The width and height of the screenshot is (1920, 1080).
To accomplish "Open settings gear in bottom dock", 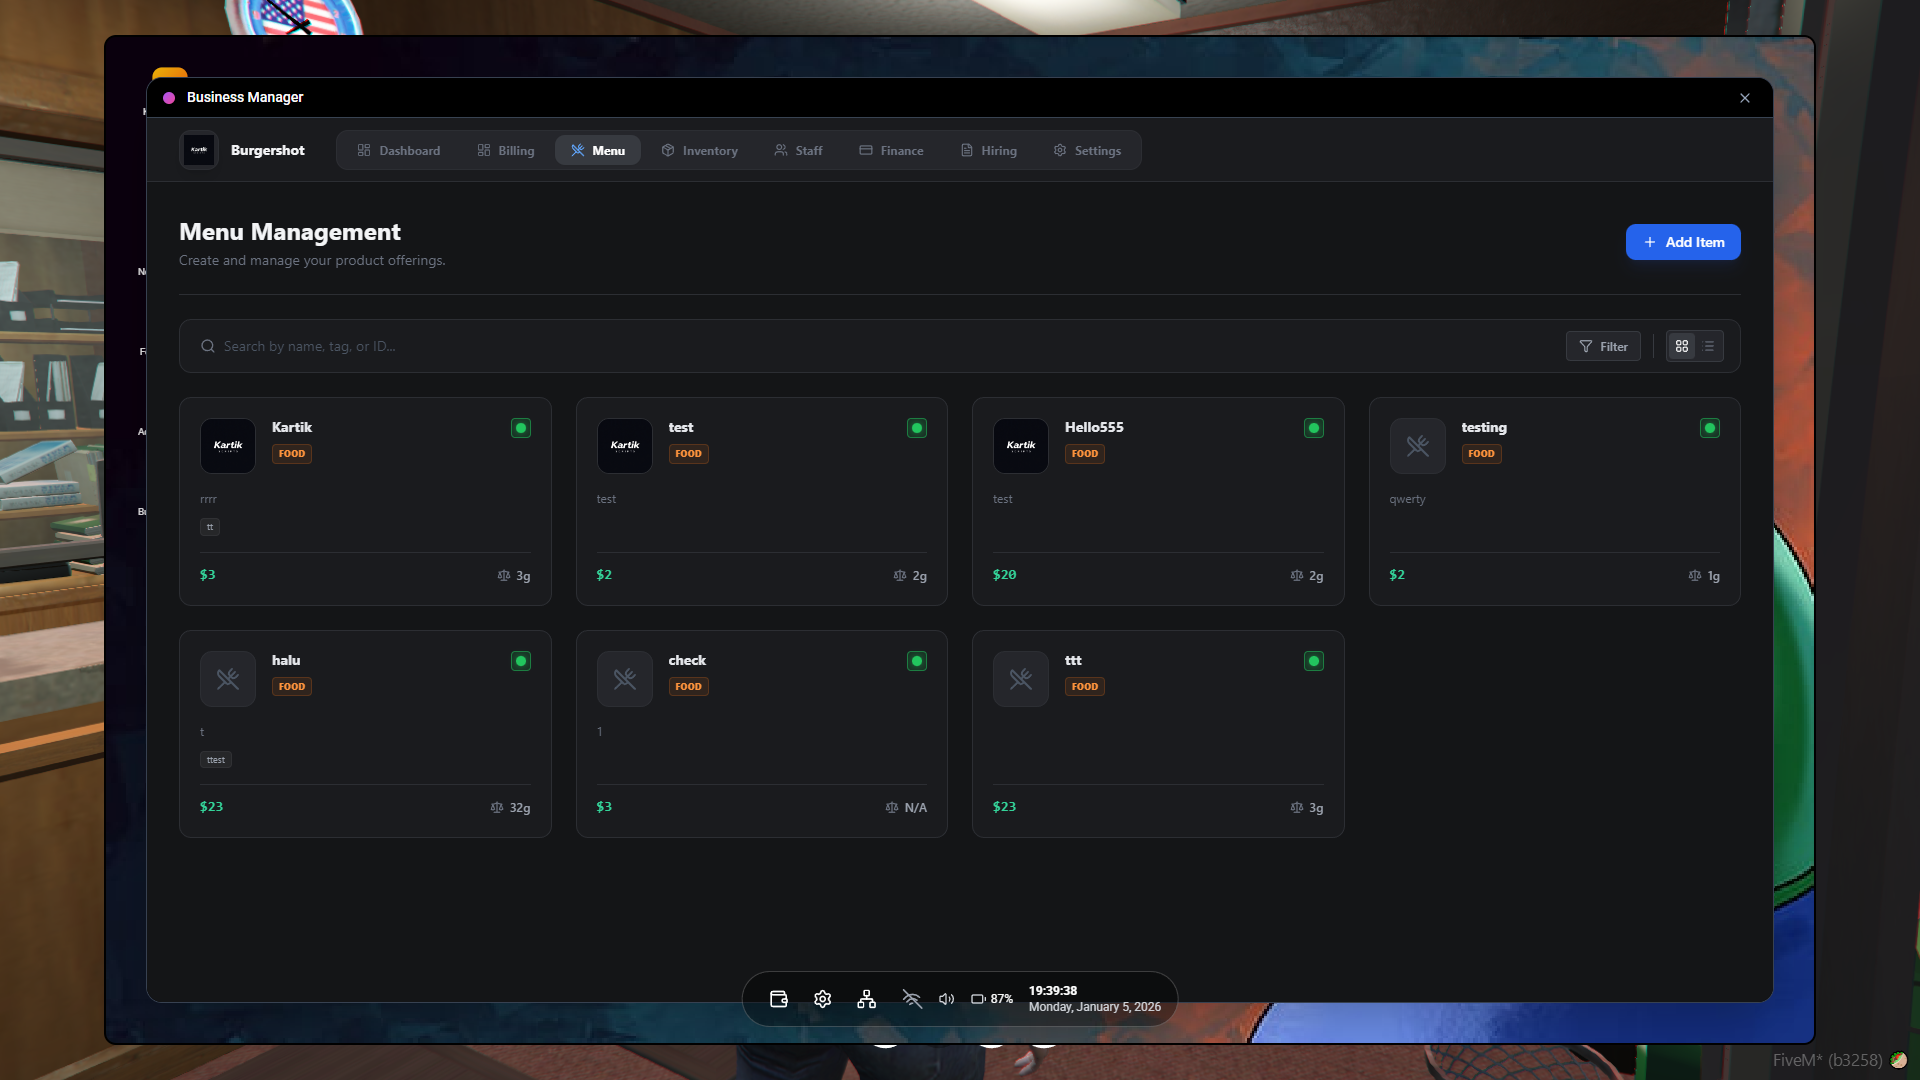I will point(823,999).
